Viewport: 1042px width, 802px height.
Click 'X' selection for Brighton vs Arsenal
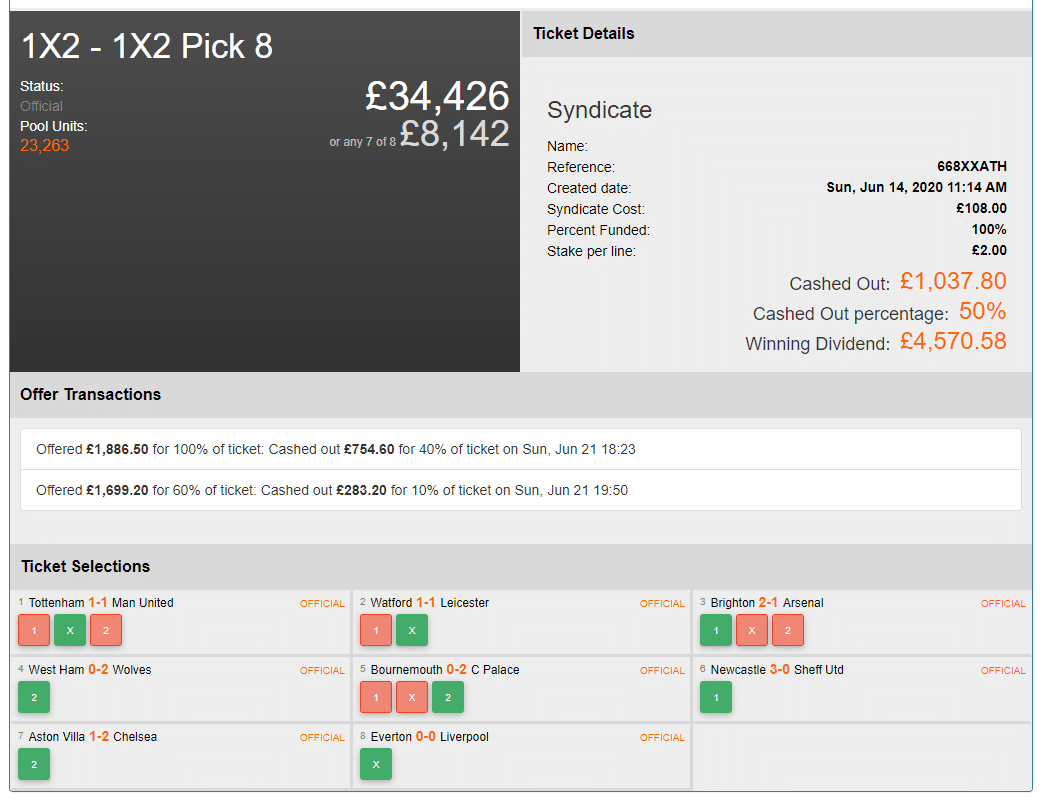coord(752,630)
